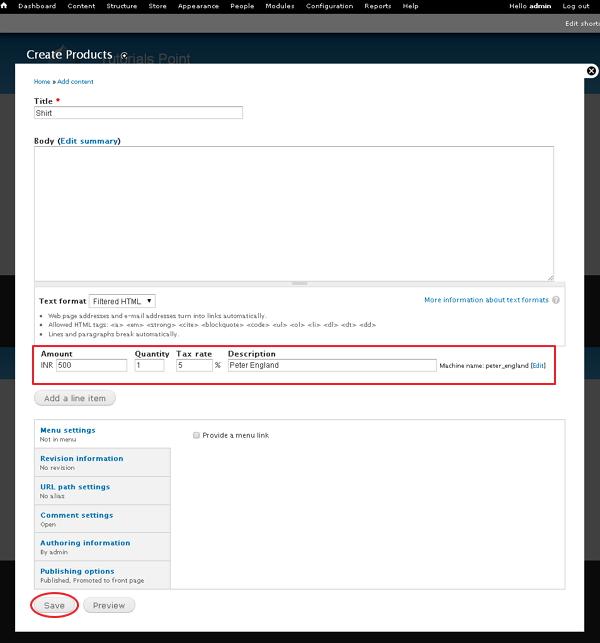The image size is (600, 643).
Task: Open the Content menu
Action: tap(81, 6)
